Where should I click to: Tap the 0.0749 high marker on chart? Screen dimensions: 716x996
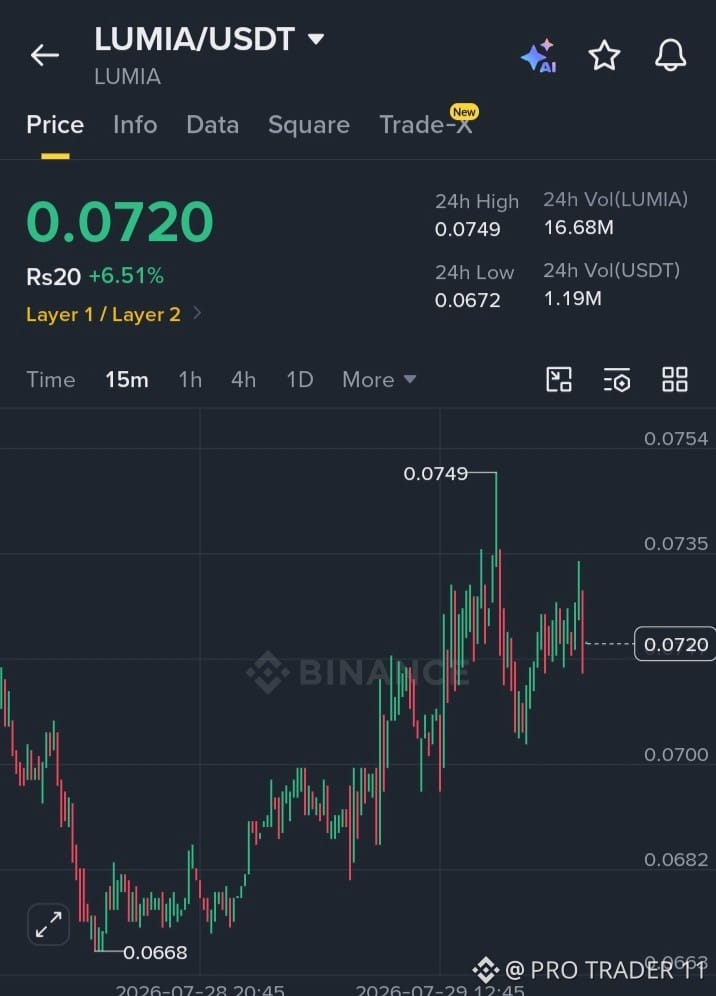click(436, 474)
